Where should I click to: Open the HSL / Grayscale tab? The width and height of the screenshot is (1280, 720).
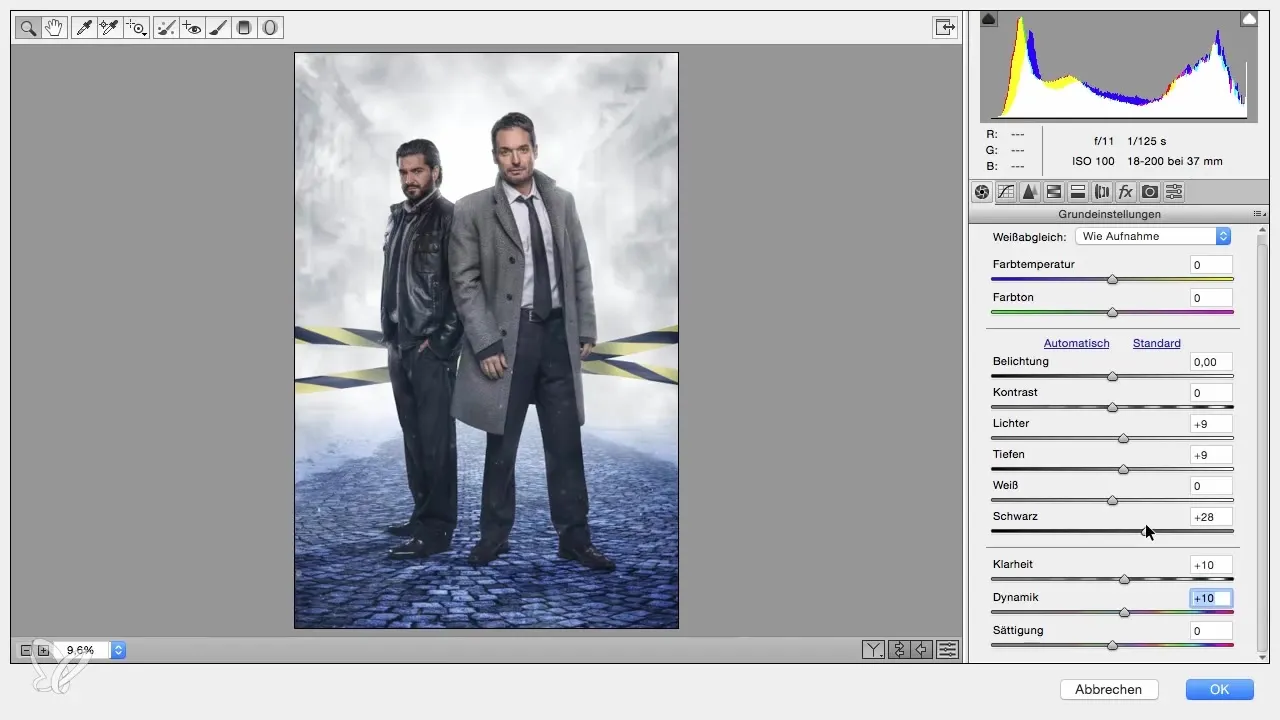tap(1054, 192)
